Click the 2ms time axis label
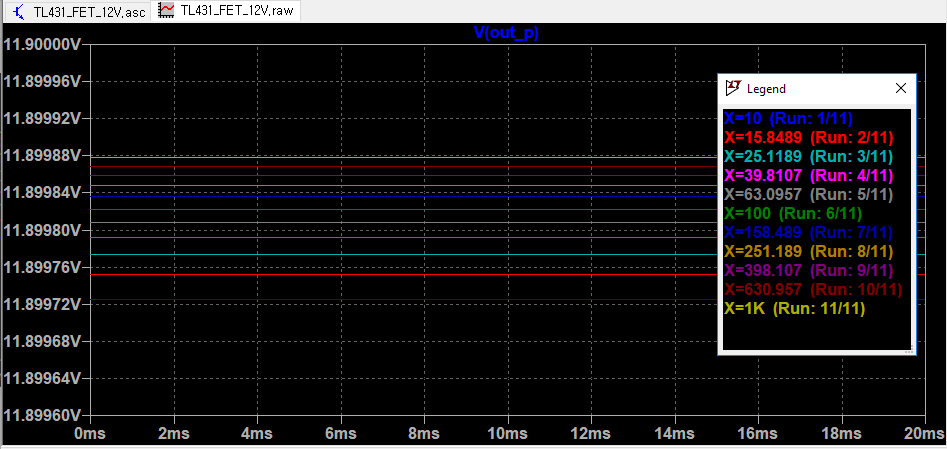 tap(174, 434)
